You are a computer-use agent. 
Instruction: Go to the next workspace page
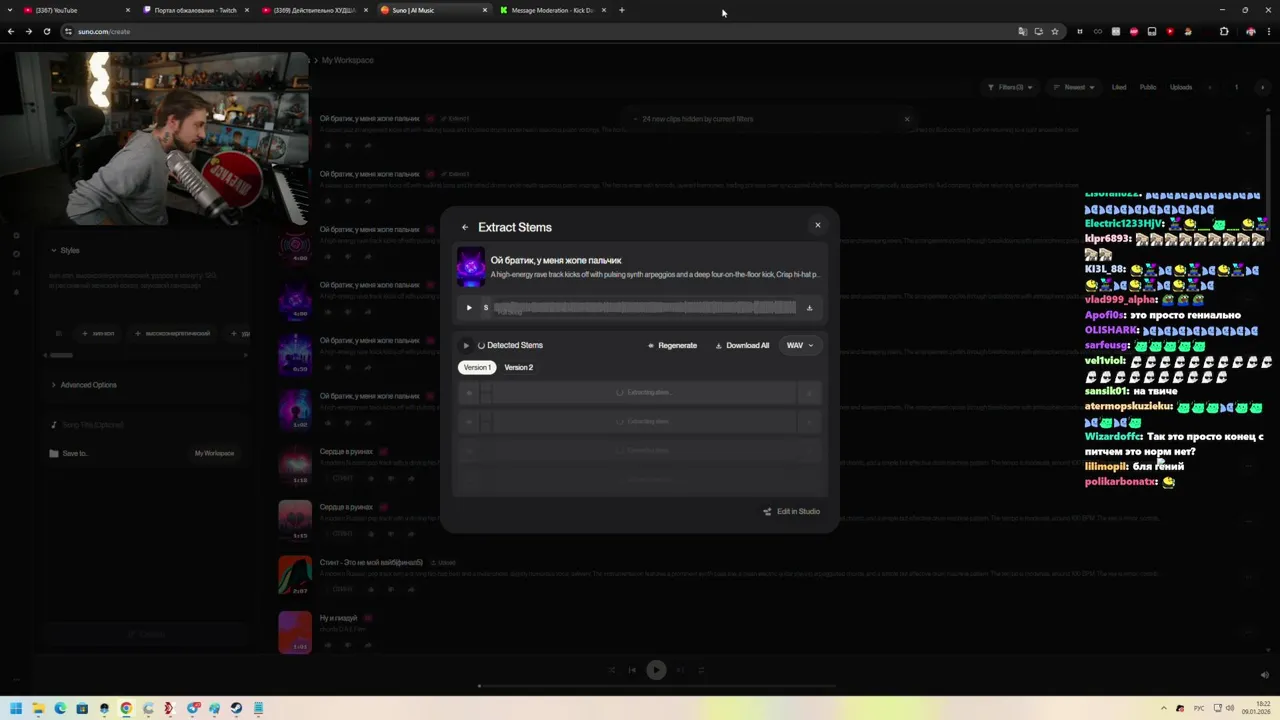click(x=1261, y=87)
